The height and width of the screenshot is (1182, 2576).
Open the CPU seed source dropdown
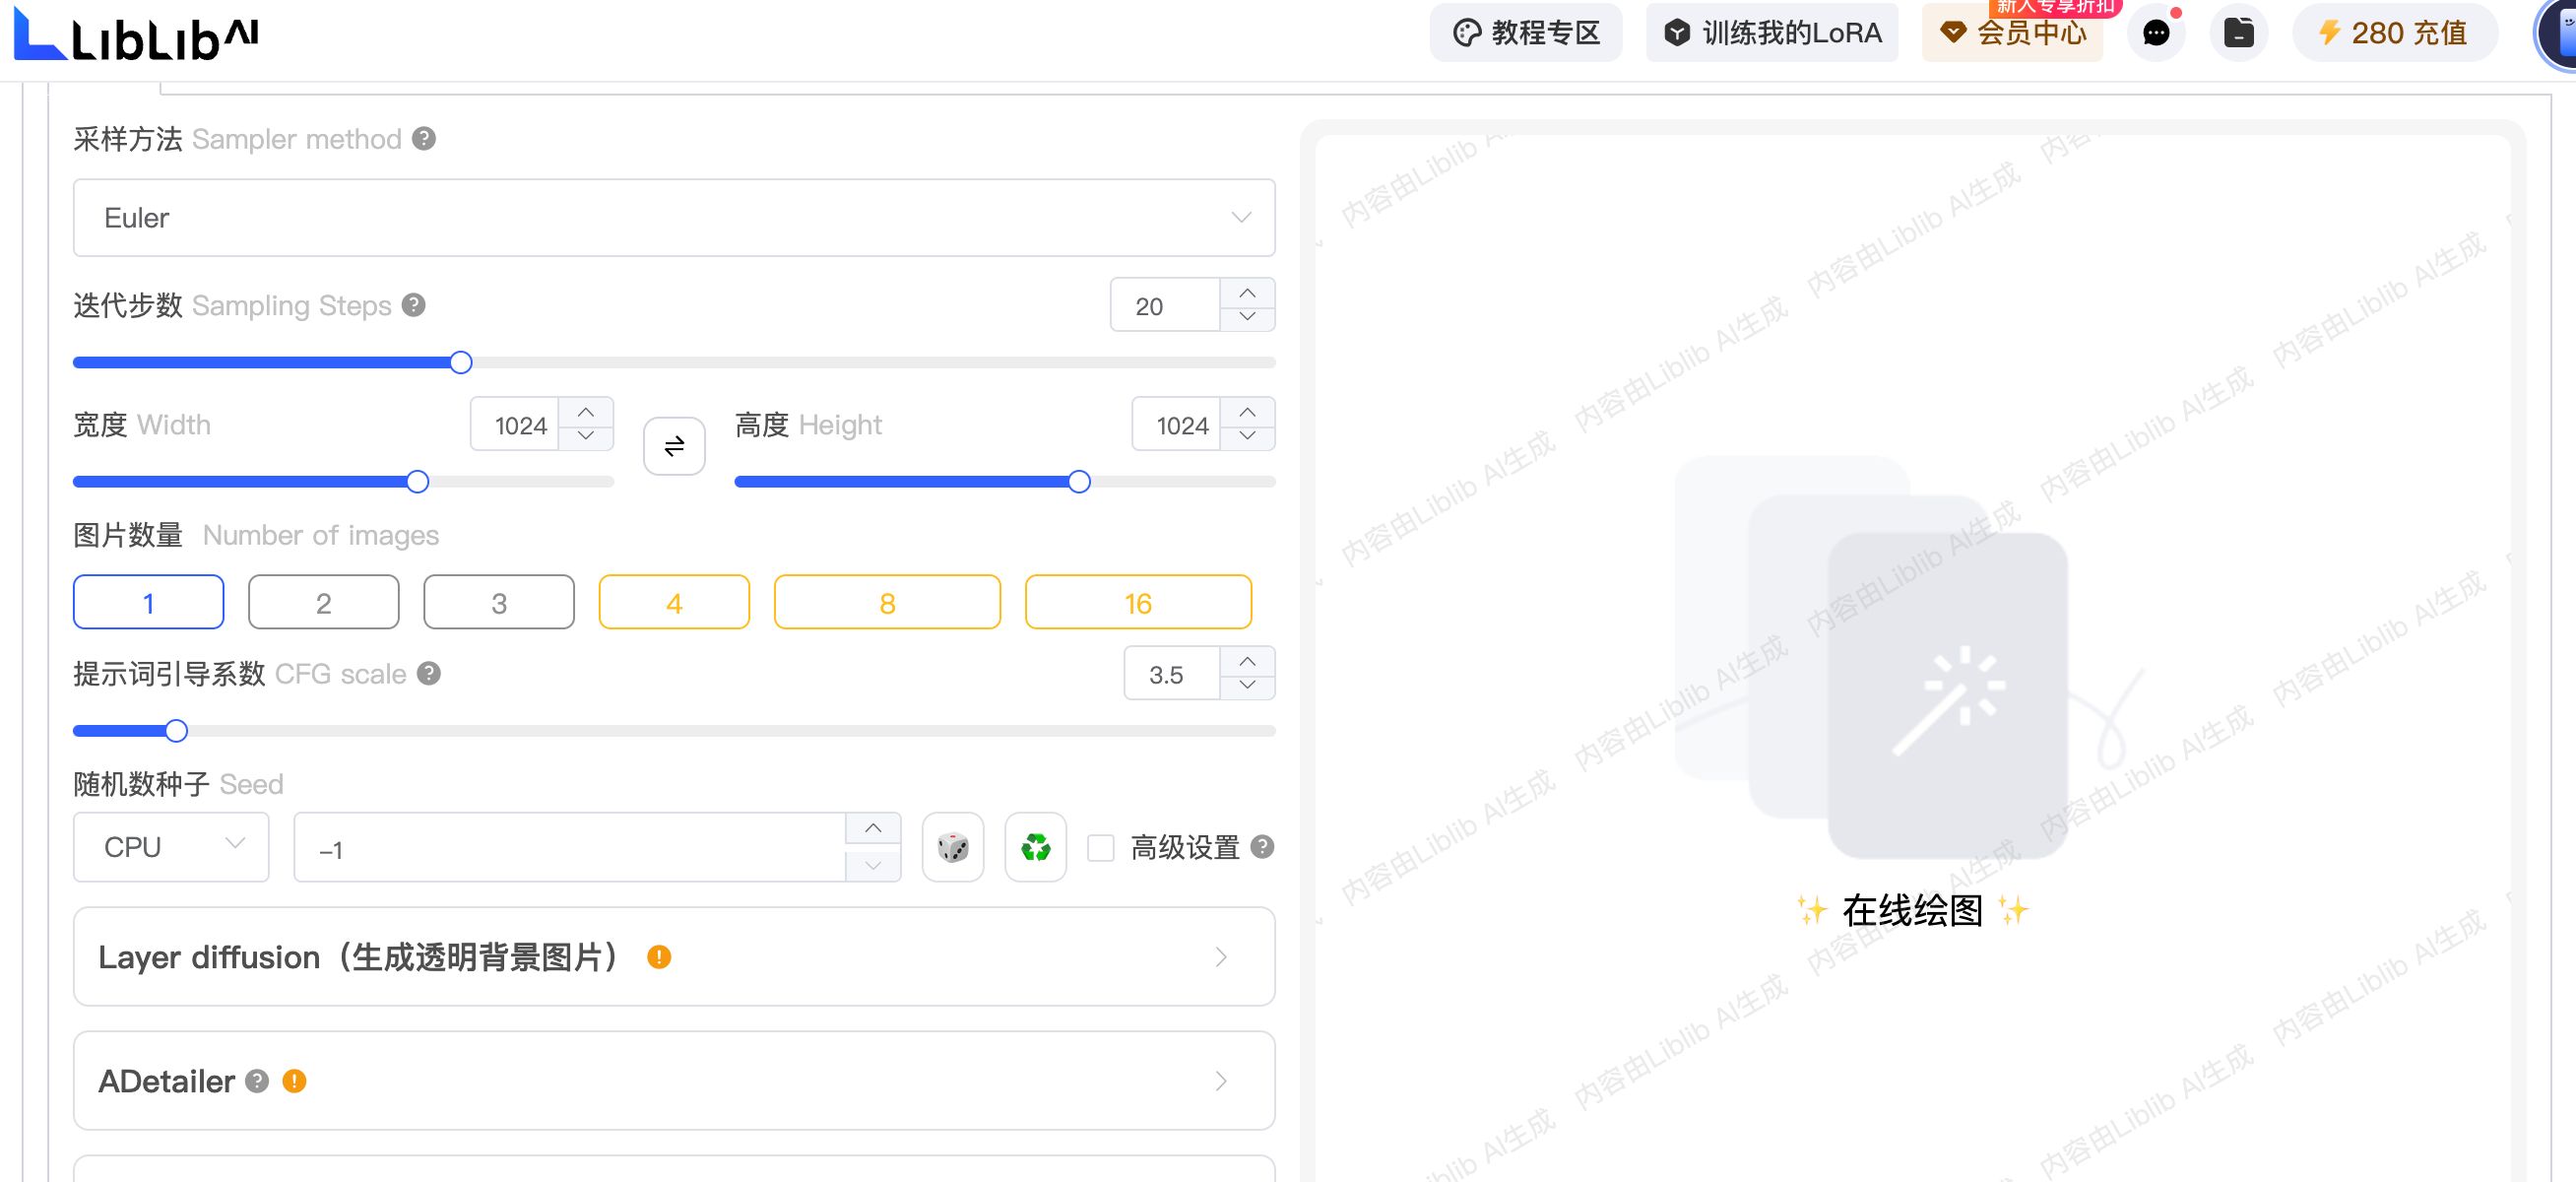coord(171,847)
